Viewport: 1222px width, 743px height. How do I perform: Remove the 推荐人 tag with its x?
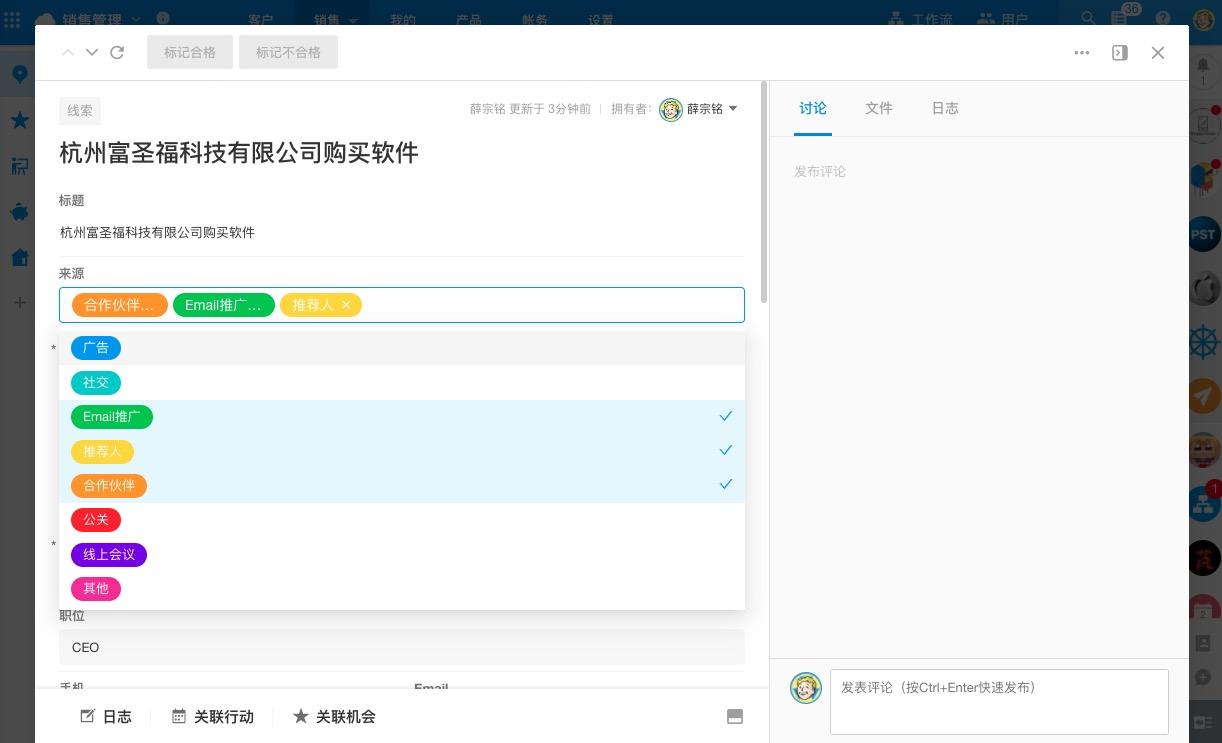click(346, 305)
